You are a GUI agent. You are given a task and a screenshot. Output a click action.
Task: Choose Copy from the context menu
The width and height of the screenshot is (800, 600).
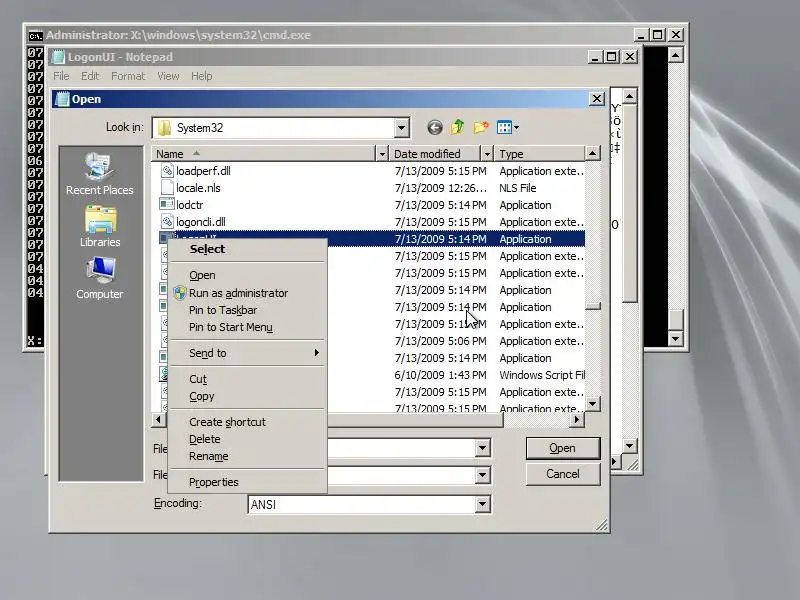click(x=247, y=396)
